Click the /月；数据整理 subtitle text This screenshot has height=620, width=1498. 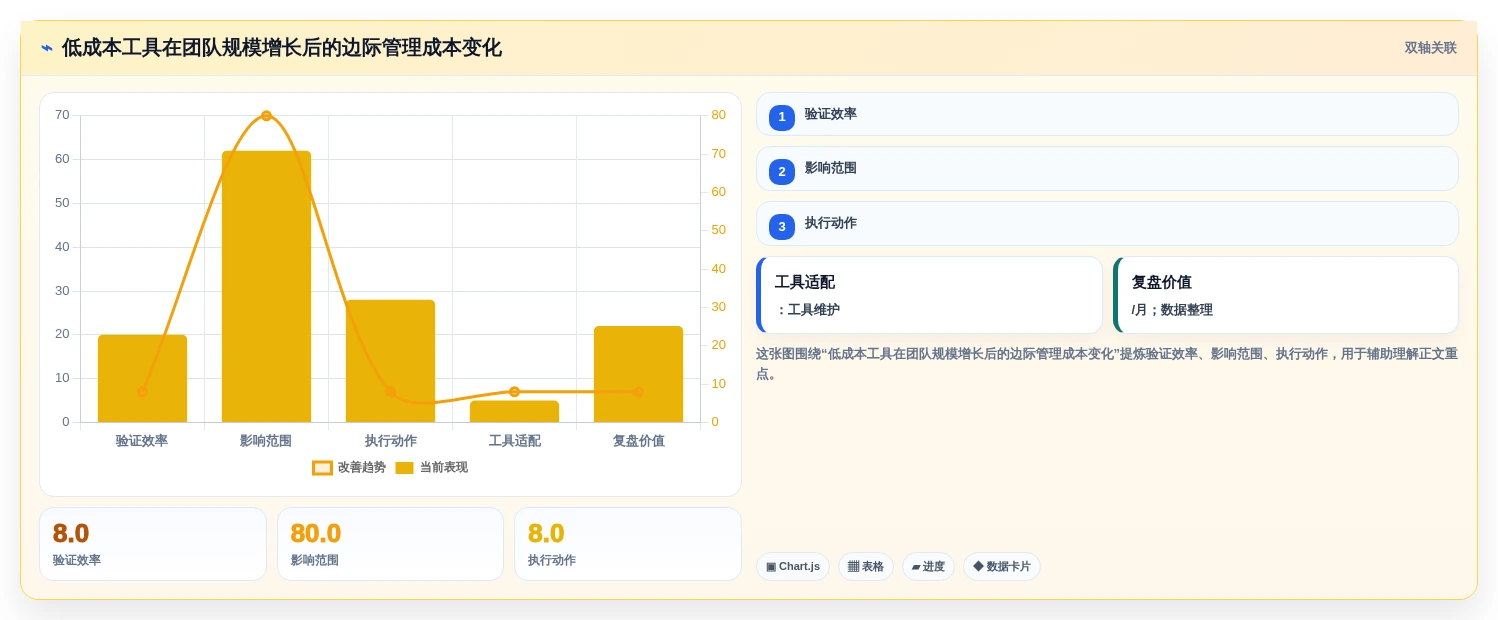pos(1172,310)
